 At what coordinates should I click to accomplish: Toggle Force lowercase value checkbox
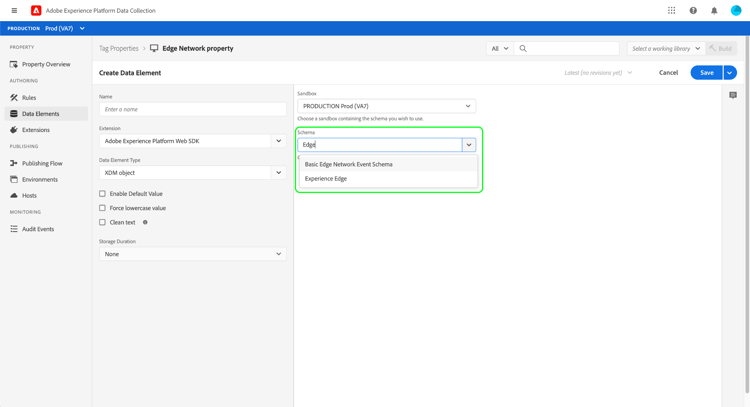[102, 208]
